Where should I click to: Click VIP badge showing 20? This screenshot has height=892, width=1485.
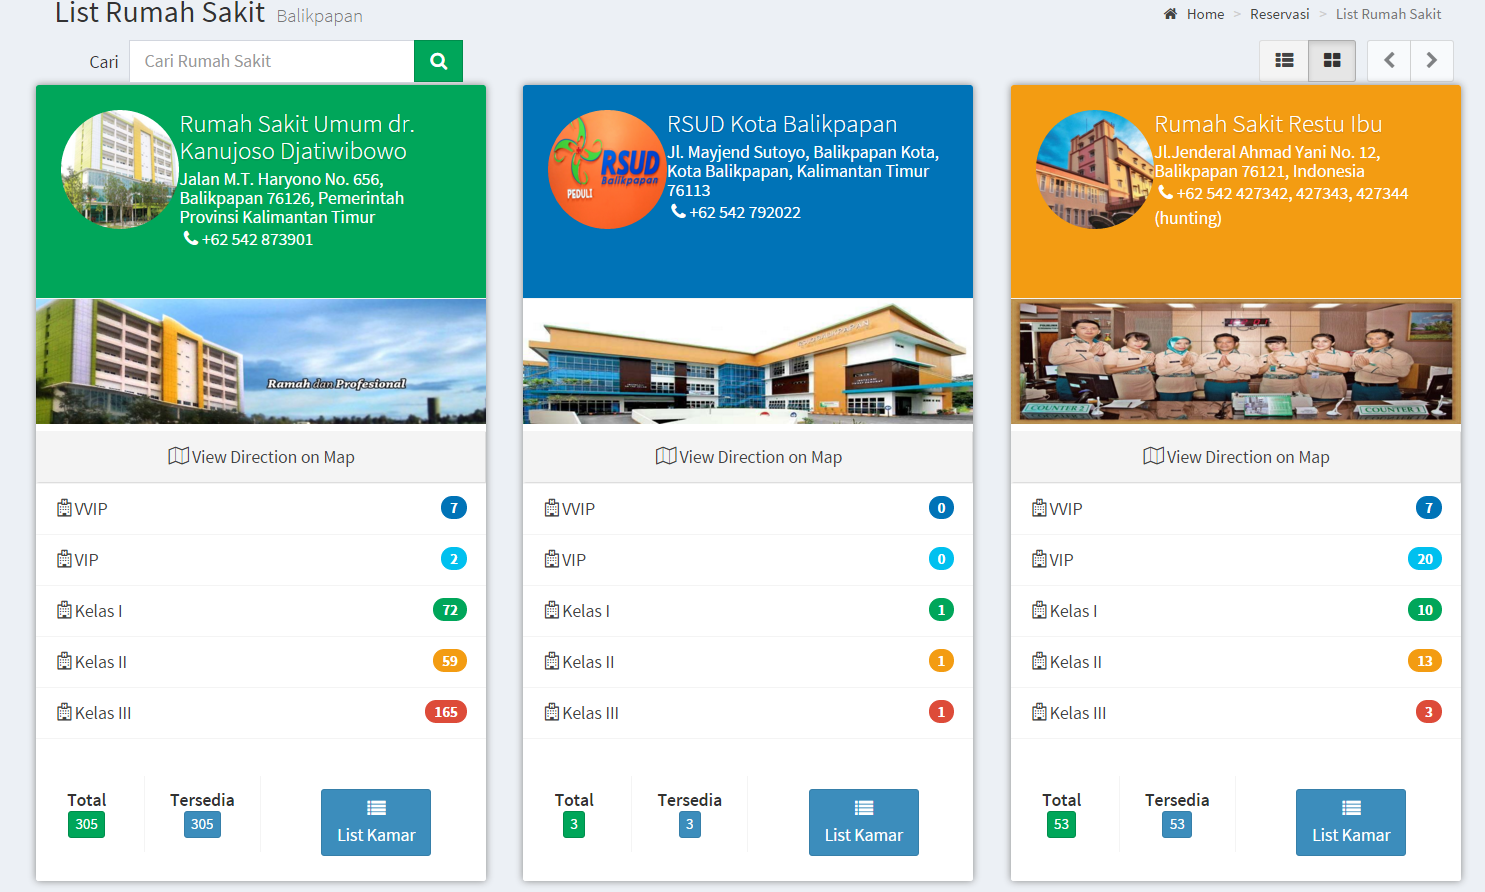[1425, 559]
